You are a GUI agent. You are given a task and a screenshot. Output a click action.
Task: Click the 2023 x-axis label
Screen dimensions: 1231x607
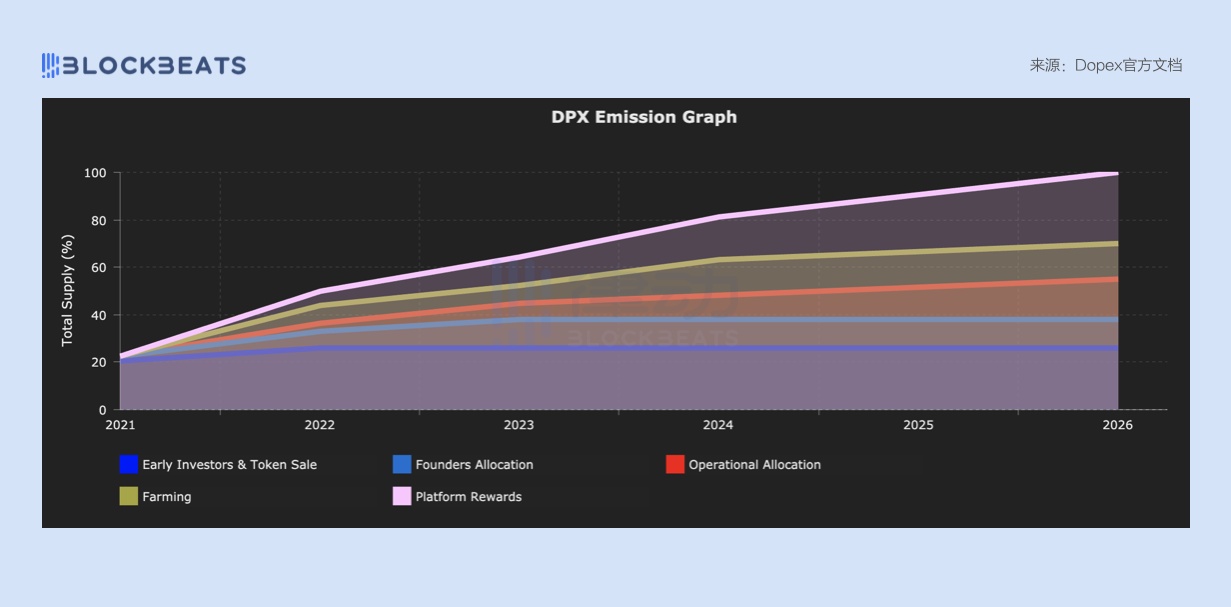[519, 425]
